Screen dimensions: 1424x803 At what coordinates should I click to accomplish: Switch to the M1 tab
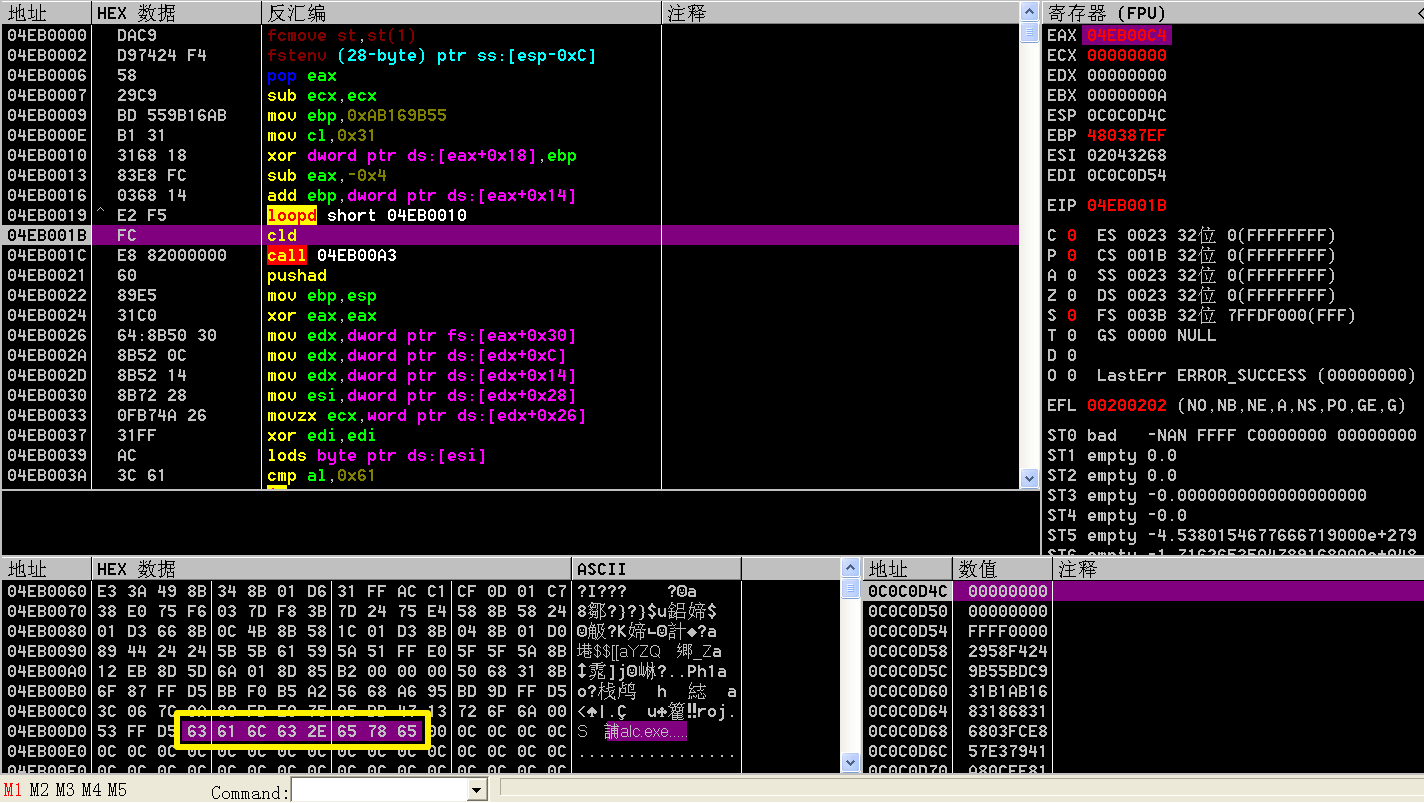[x=14, y=790]
